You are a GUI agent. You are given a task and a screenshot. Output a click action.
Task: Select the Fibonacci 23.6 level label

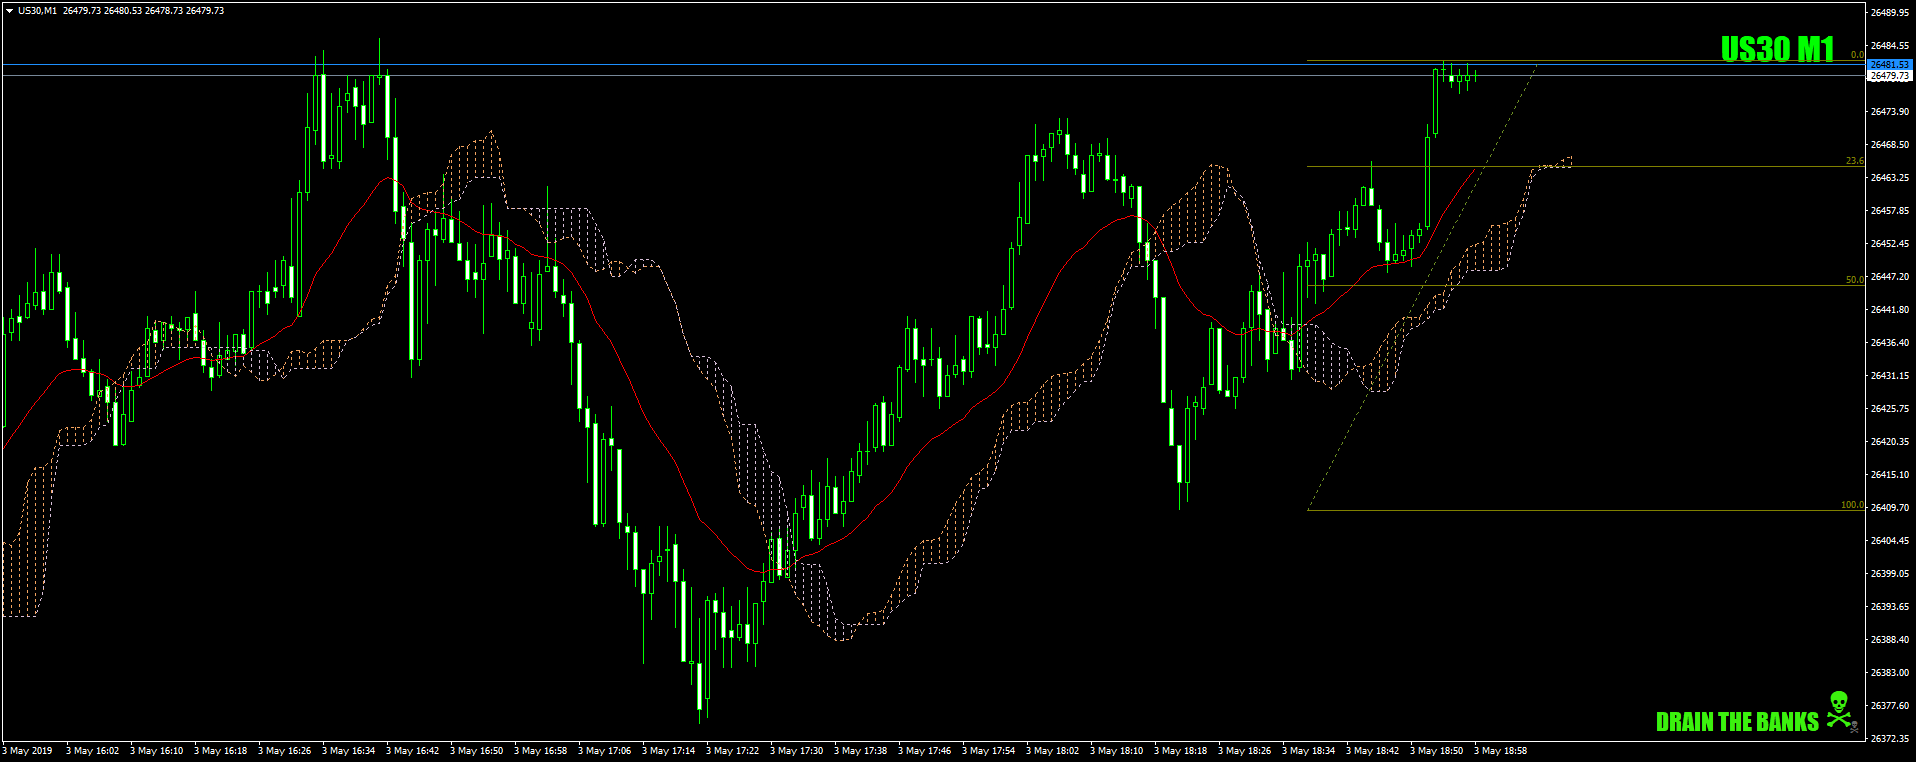1855,161
